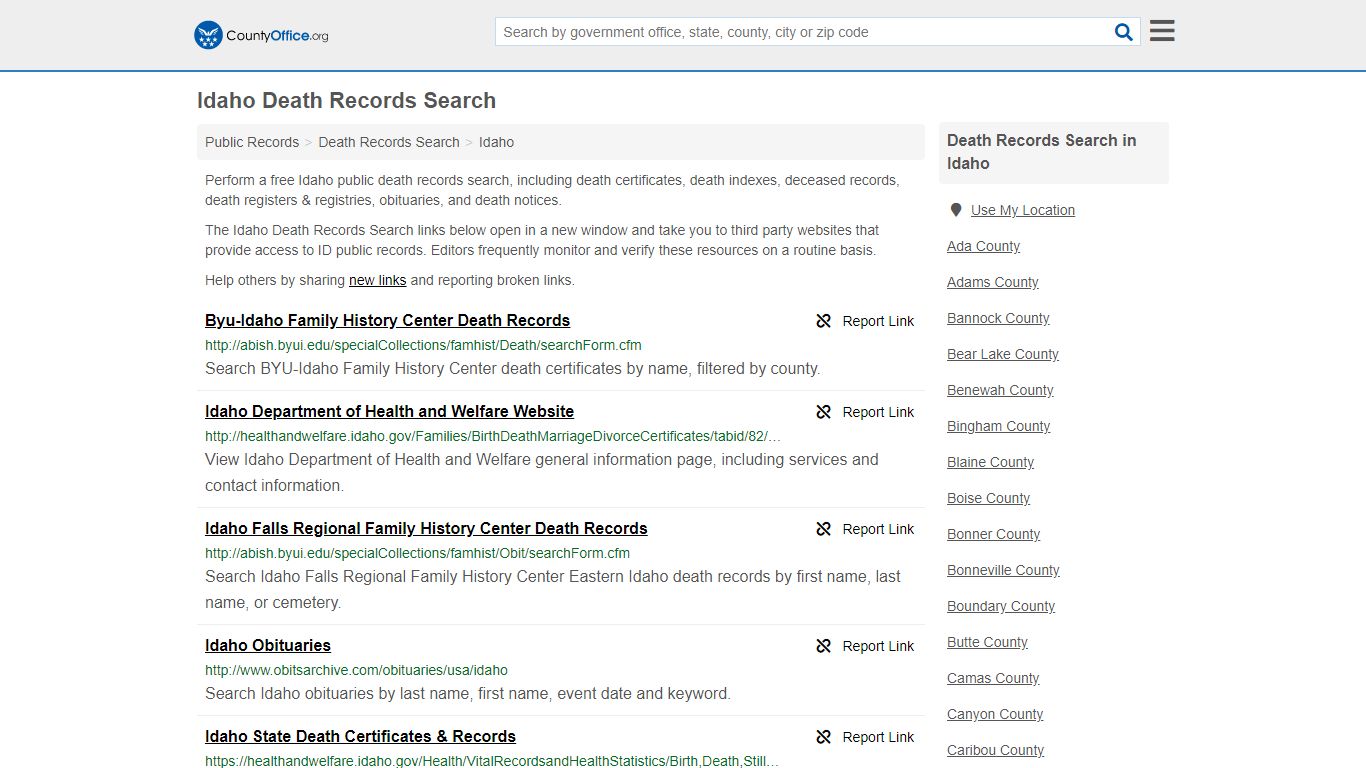Click broken link icon for Health and Welfare
This screenshot has height=768, width=1366.
pos(823,412)
